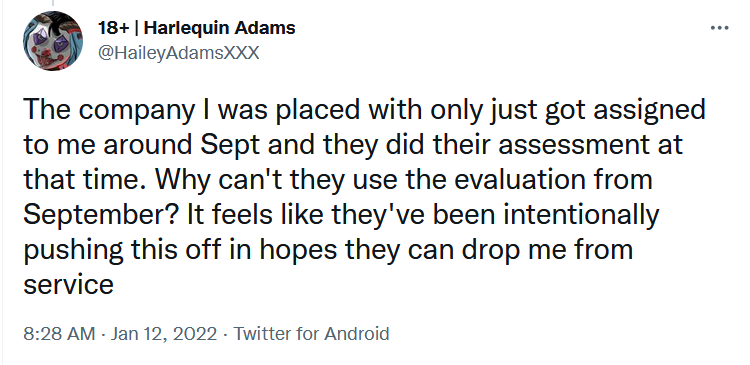Click the Harlequin Adams profile avatar

(x=53, y=41)
